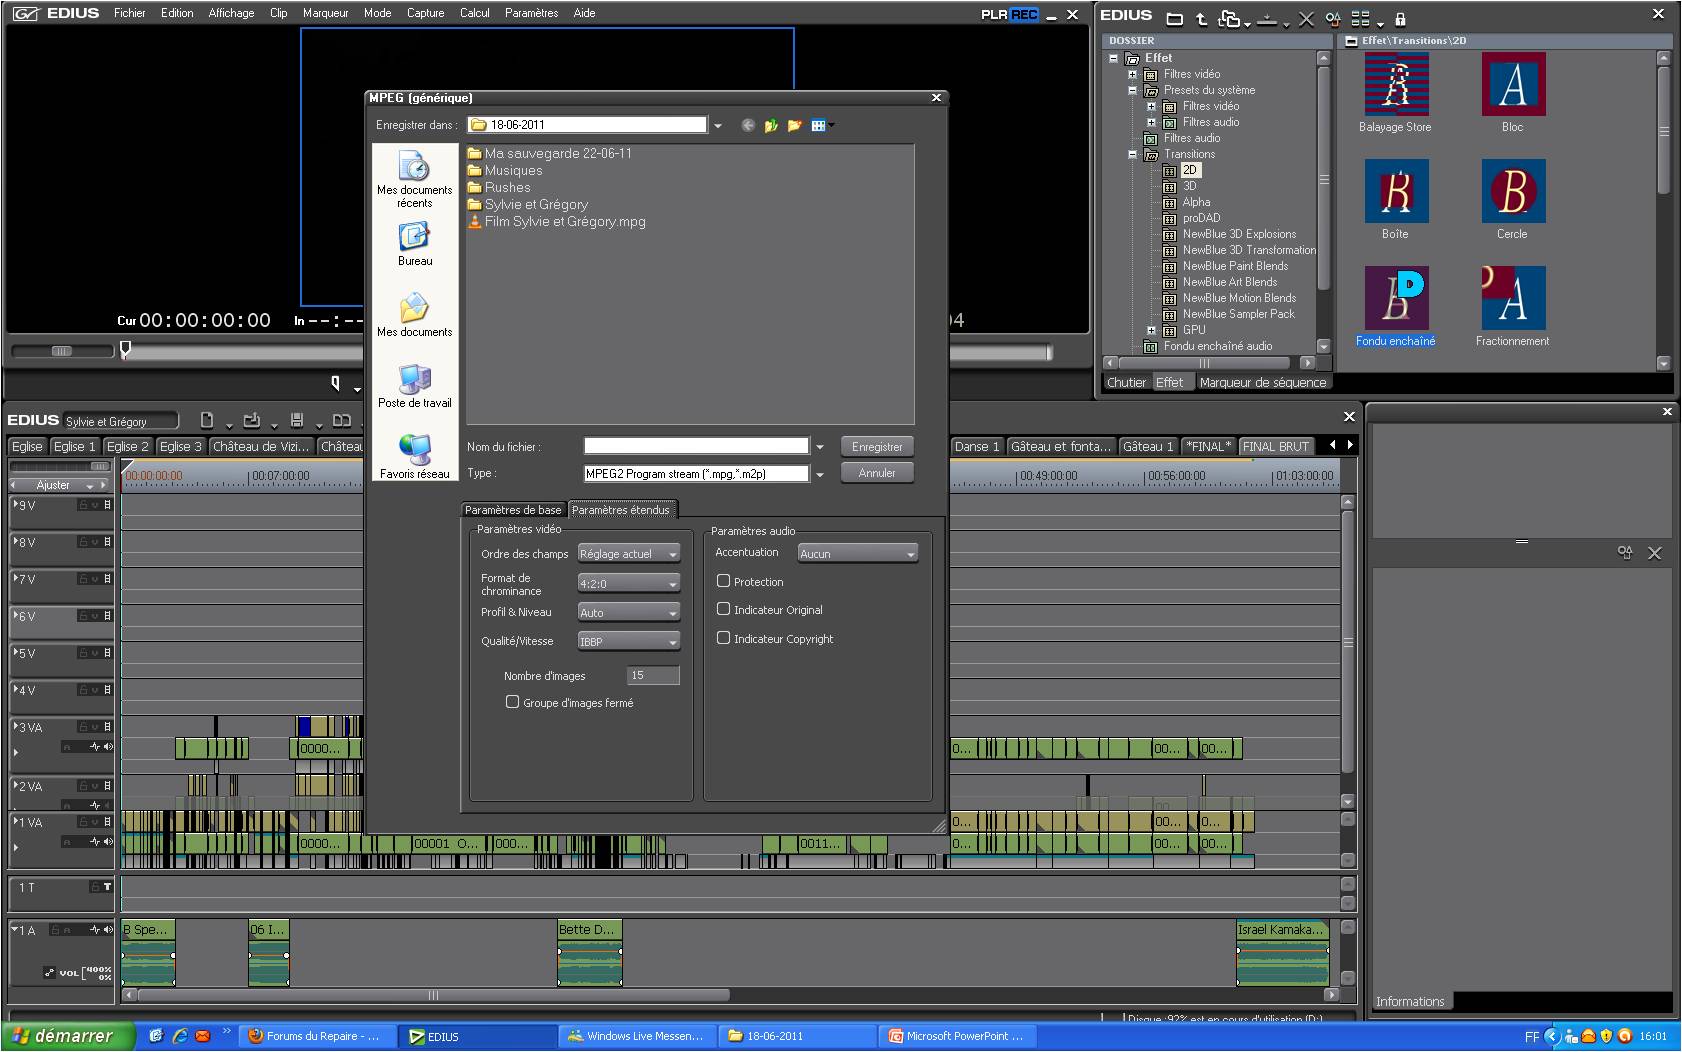The width and height of the screenshot is (1682, 1052).
Task: Toggle the padlock icon in effect palette toolbar
Action: point(1400,18)
